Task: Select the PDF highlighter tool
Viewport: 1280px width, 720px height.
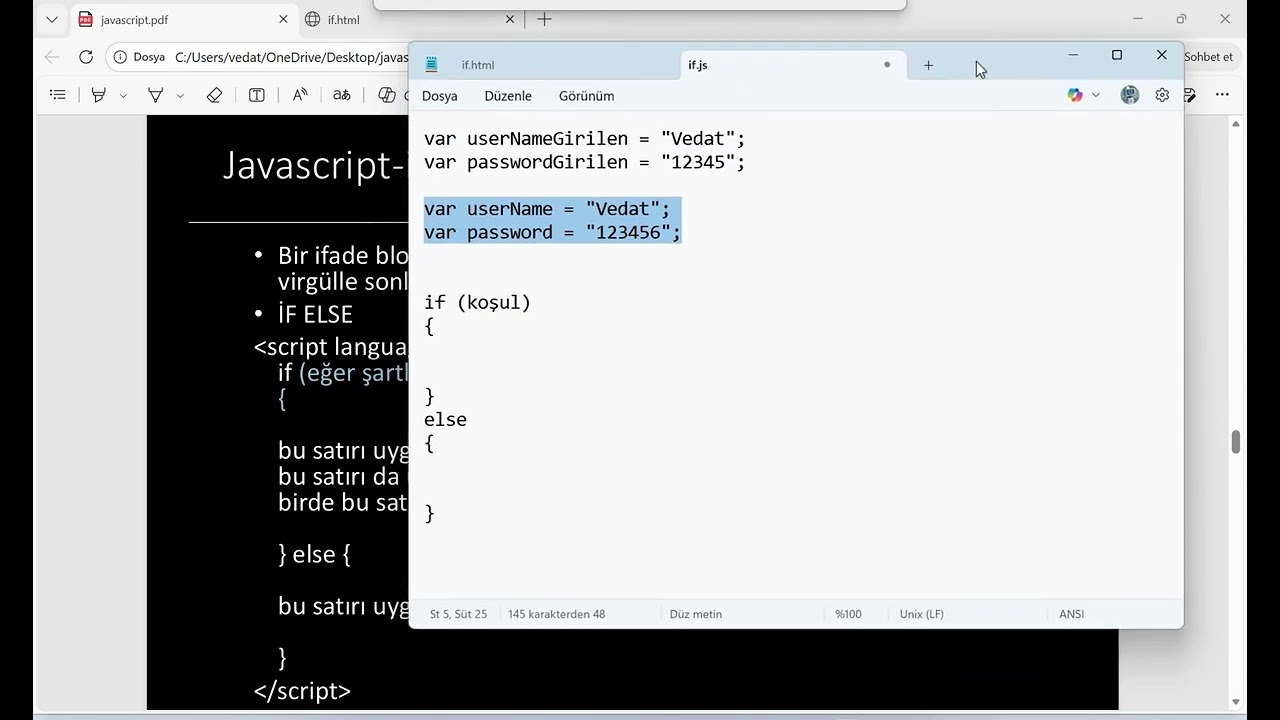Action: 155,95
